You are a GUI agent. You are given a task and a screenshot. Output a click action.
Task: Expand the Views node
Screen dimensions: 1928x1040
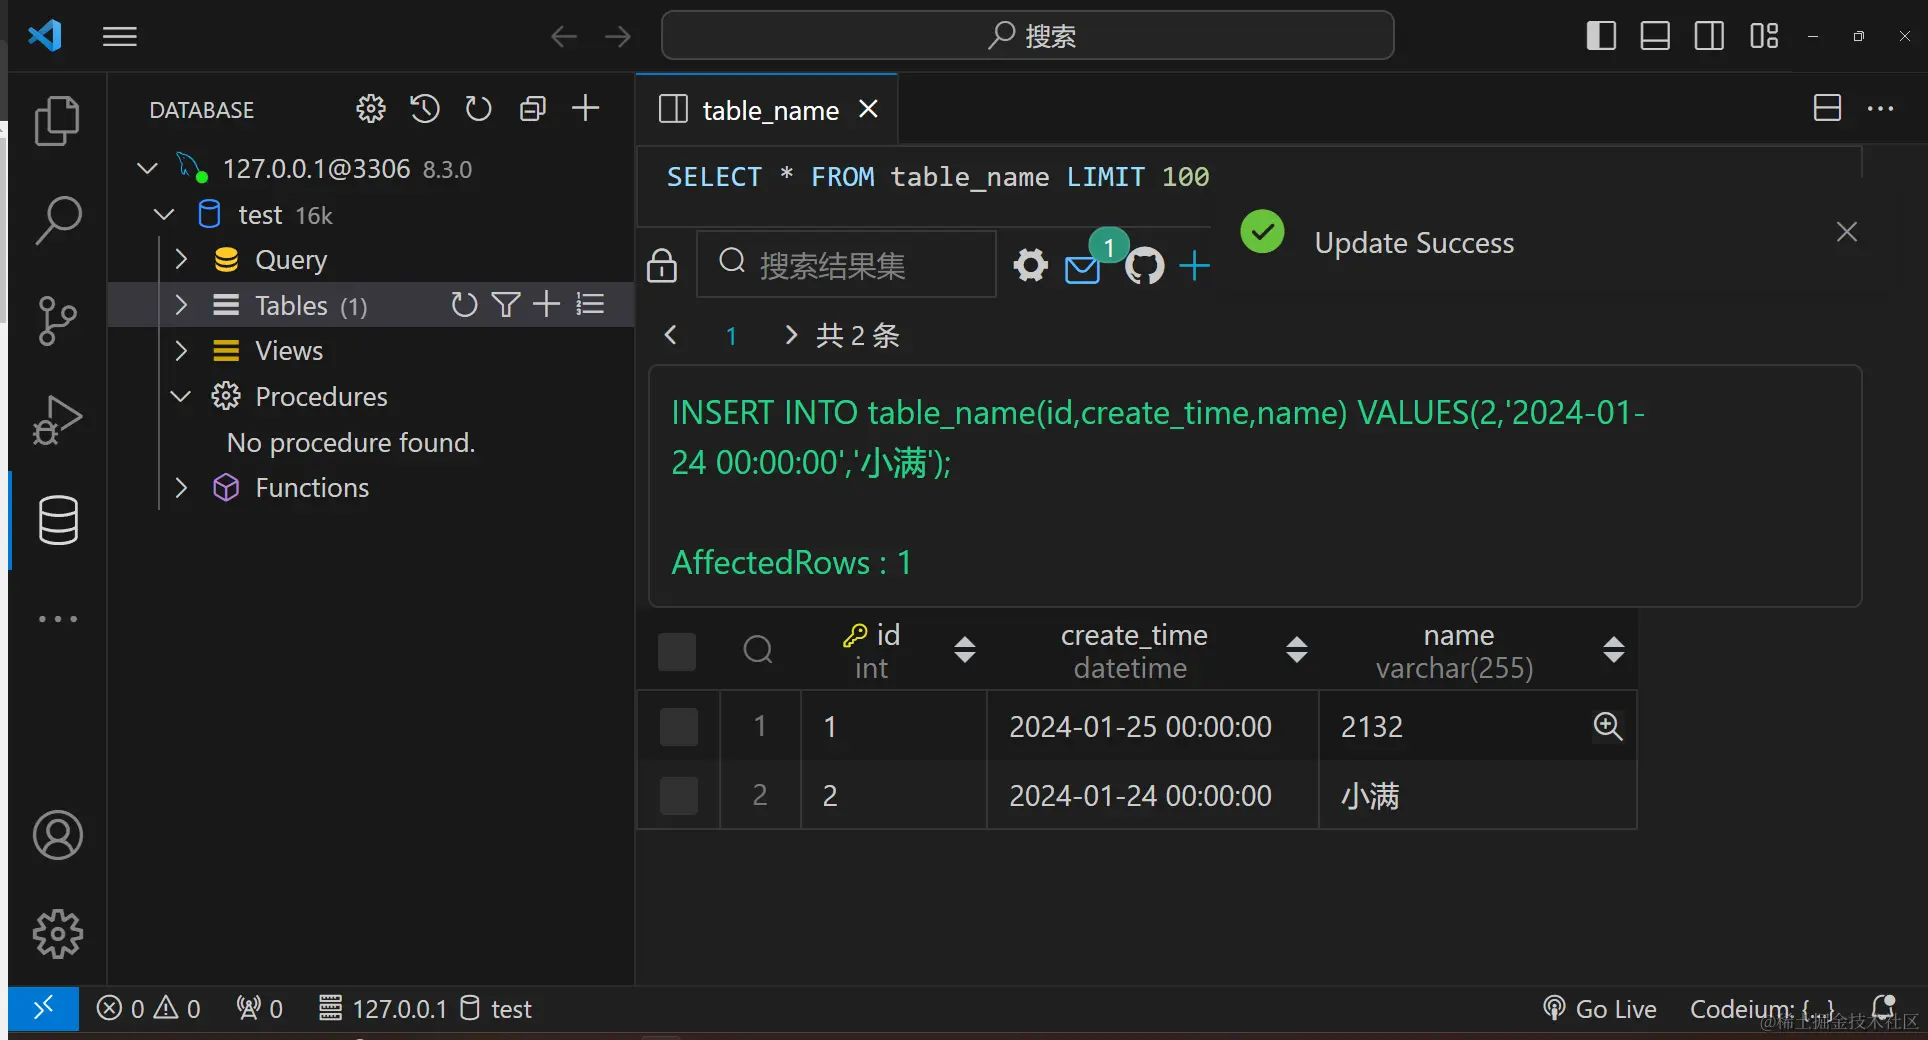[x=181, y=350]
